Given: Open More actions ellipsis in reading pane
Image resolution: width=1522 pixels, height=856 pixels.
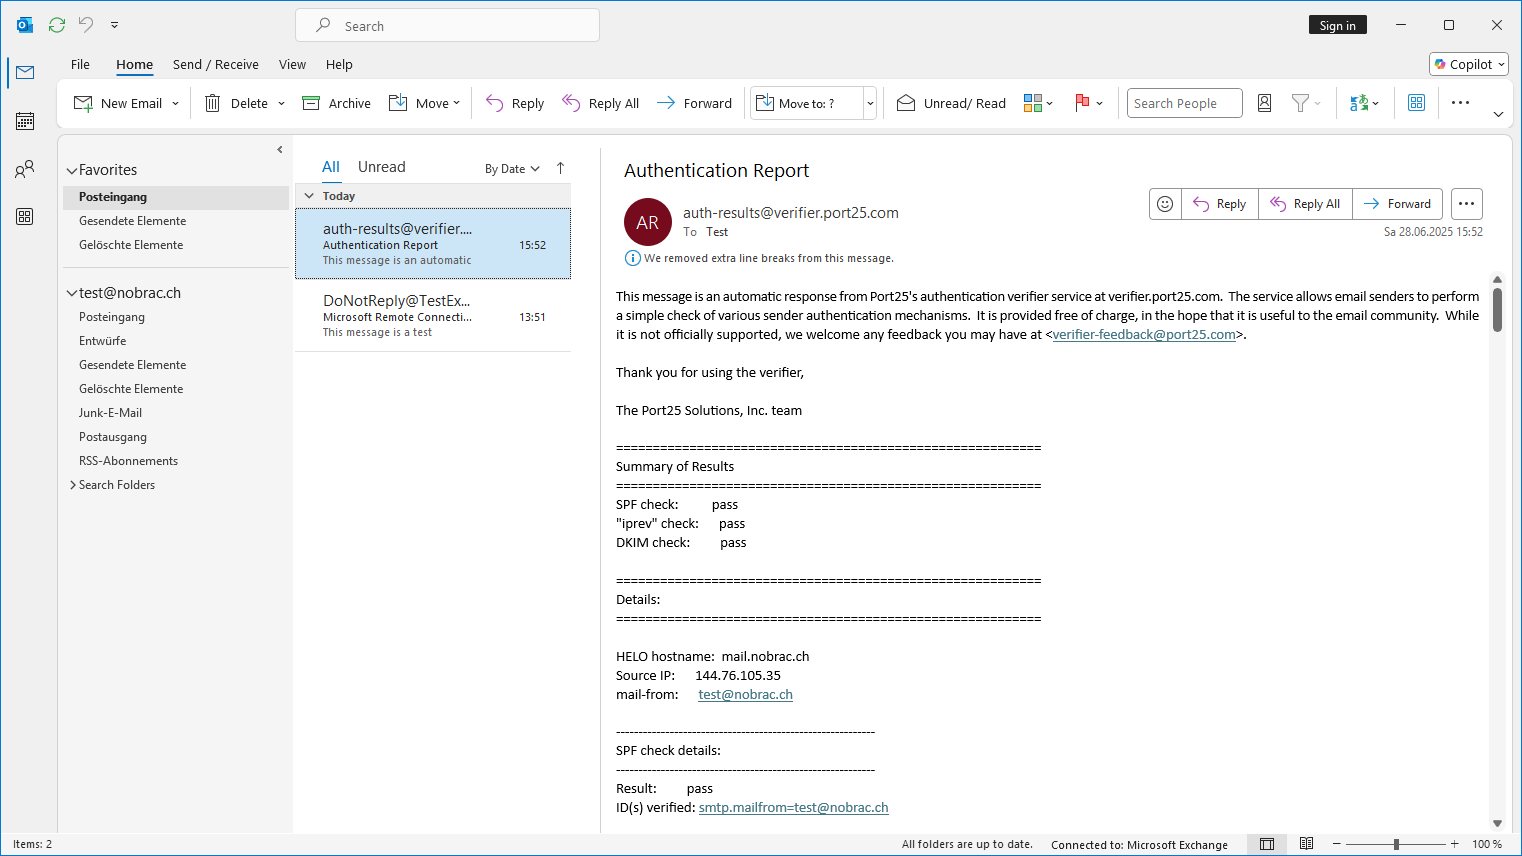Looking at the screenshot, I should tap(1466, 204).
